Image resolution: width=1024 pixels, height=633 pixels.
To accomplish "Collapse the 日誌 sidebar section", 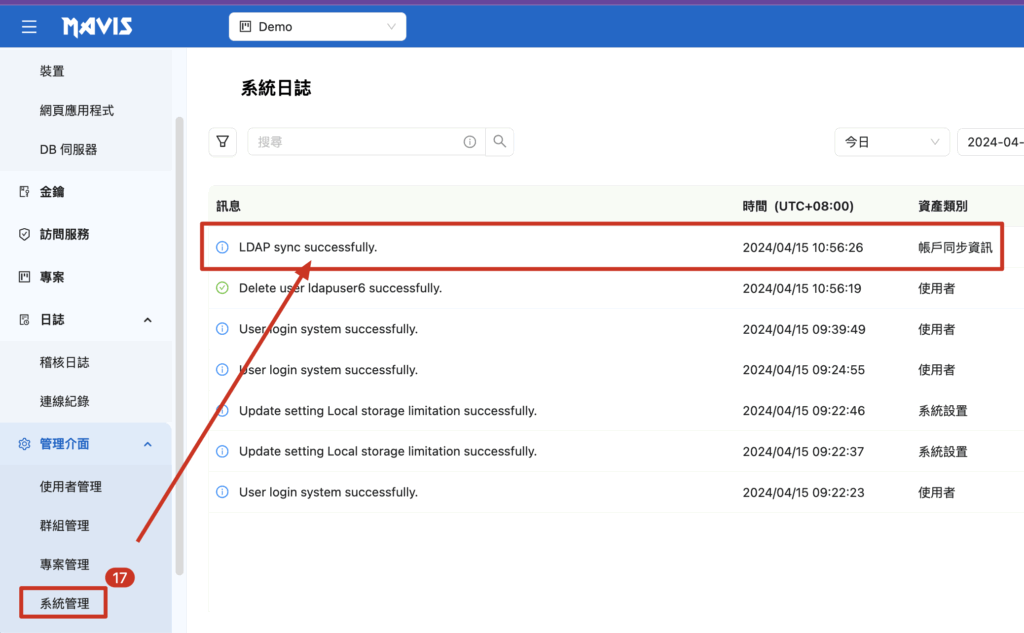I will (x=148, y=320).
